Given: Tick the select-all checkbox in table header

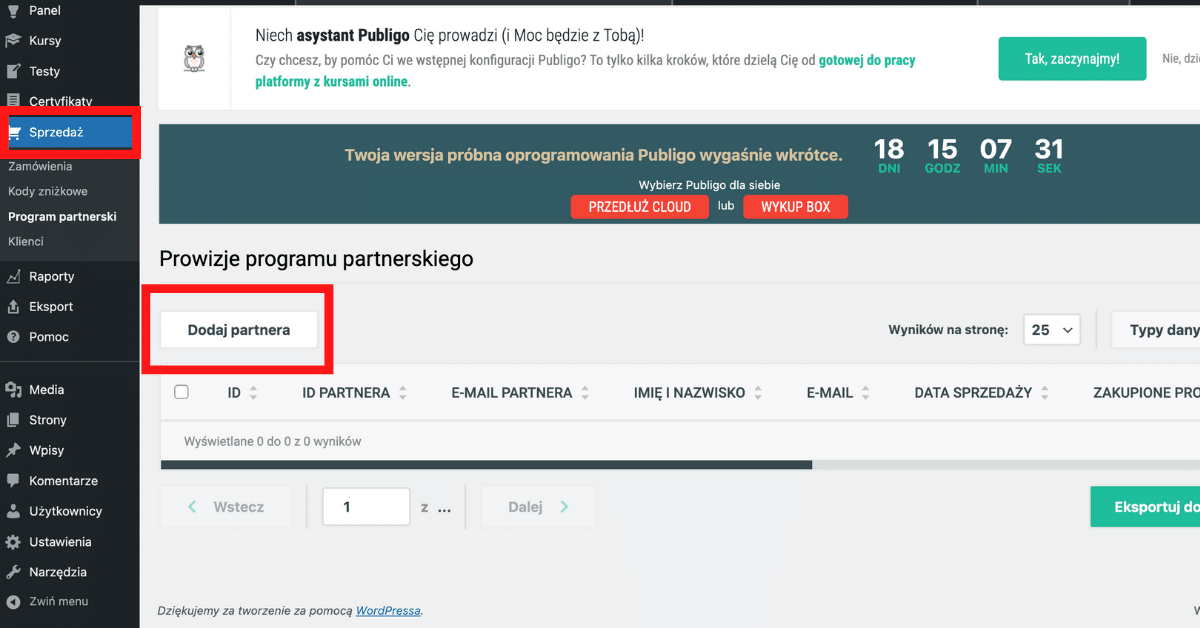Looking at the screenshot, I should coord(181,392).
